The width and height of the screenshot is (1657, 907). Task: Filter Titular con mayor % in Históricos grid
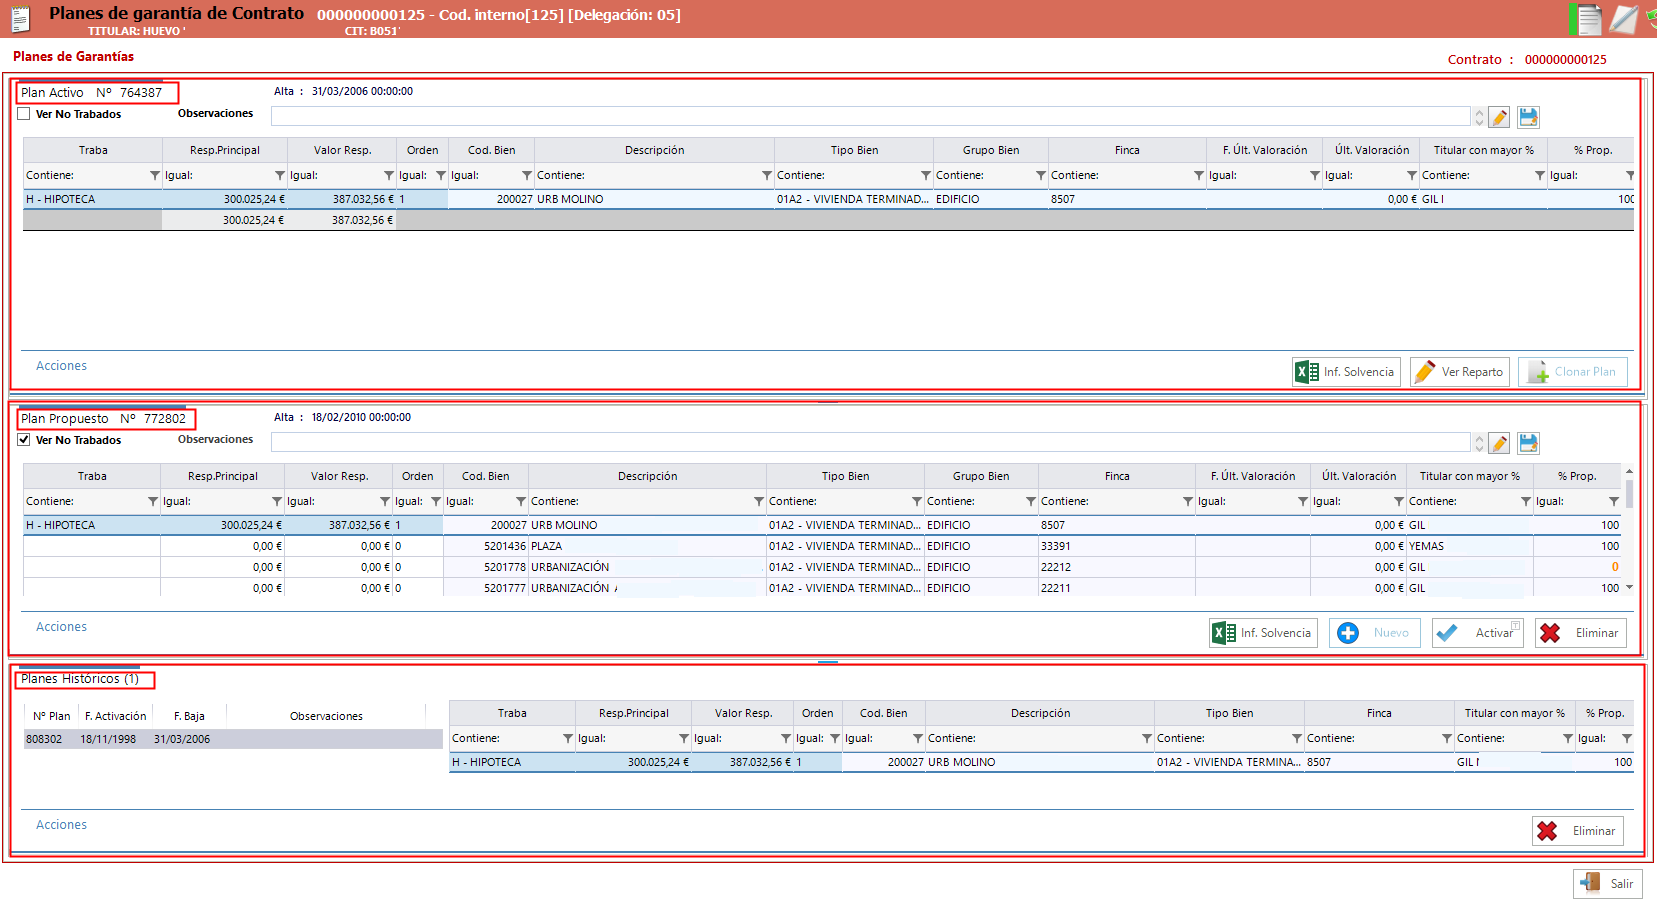[x=1568, y=738]
